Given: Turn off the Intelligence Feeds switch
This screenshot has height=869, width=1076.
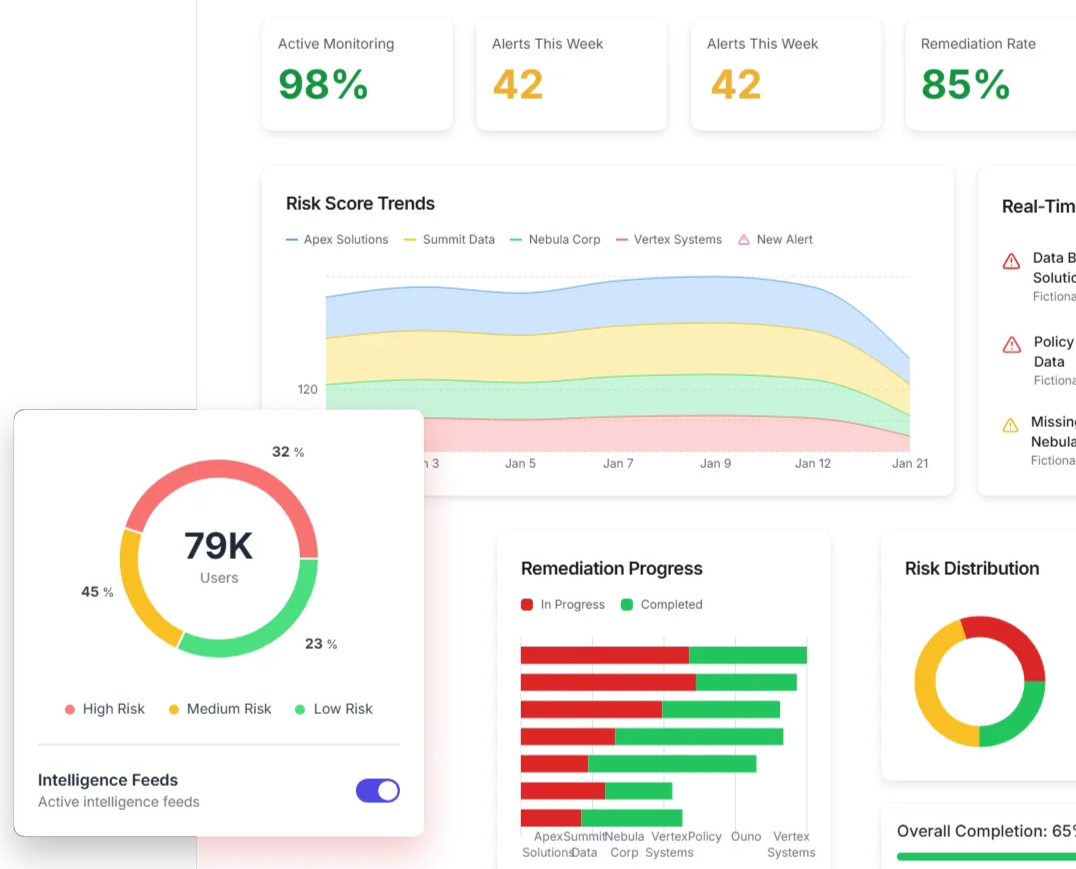Looking at the screenshot, I should [378, 791].
